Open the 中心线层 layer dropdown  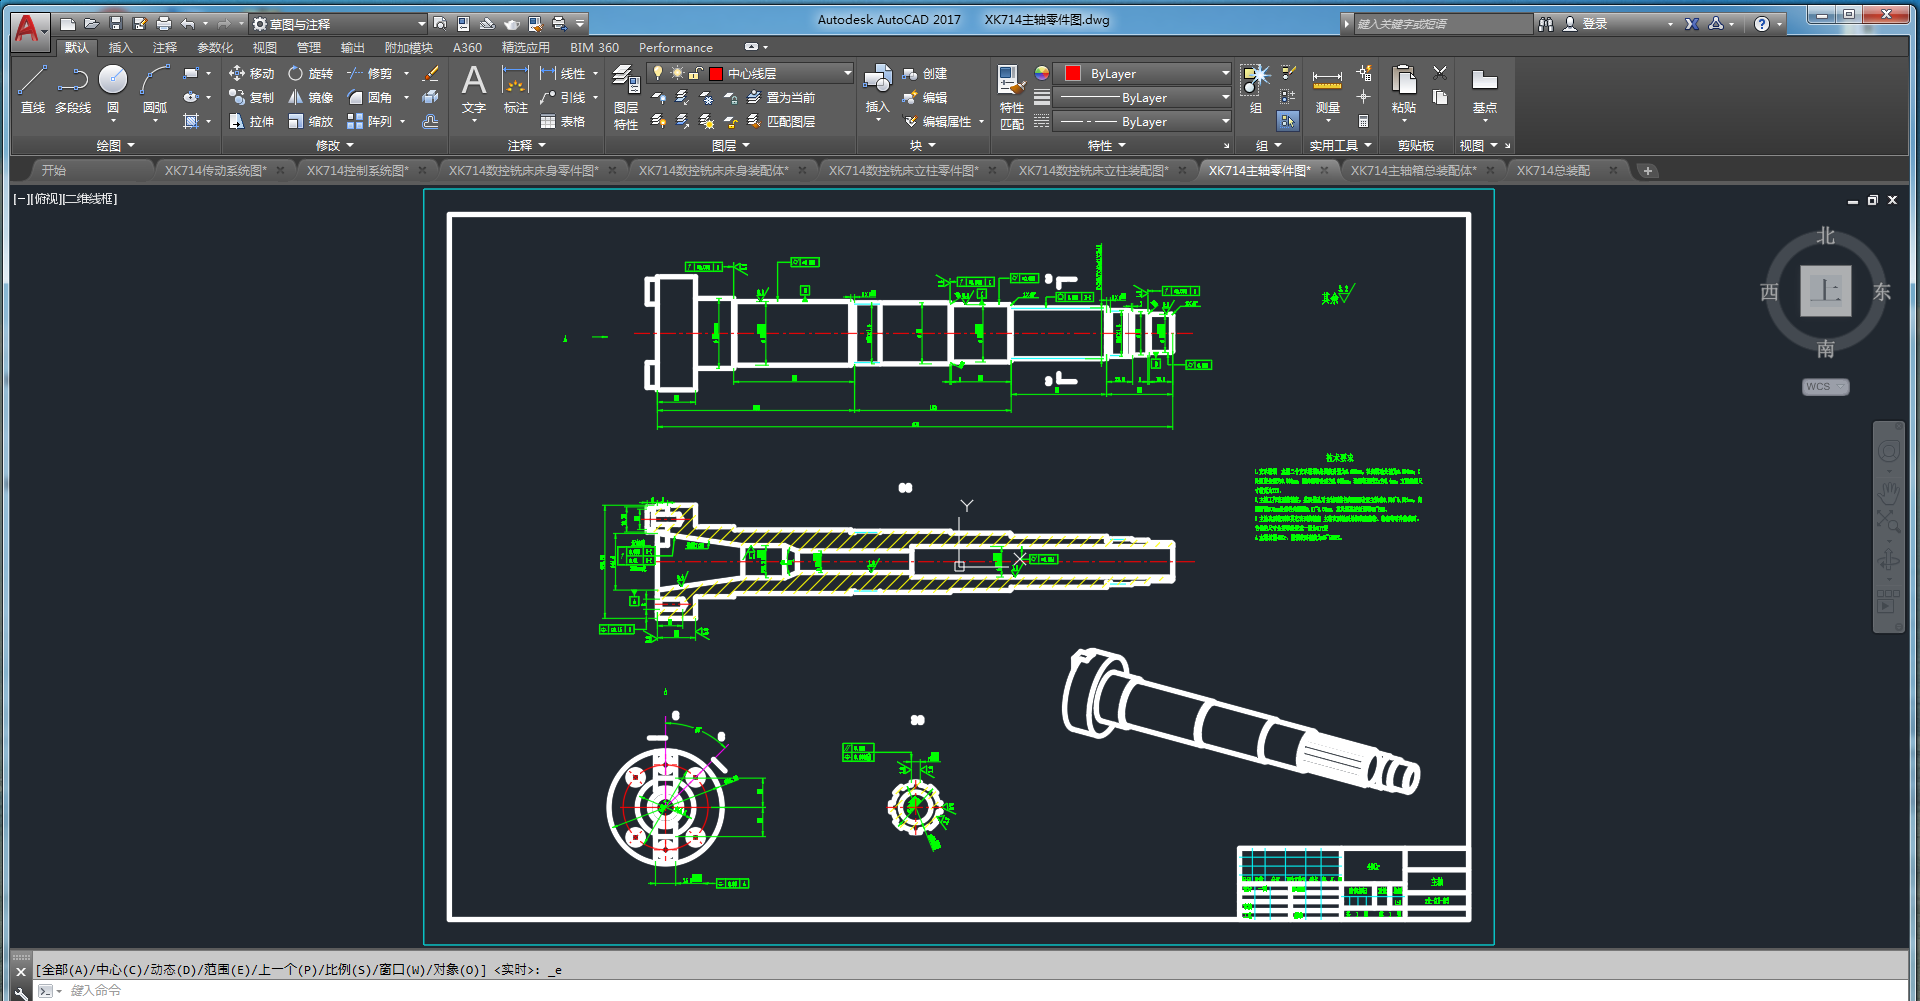pyautogui.click(x=750, y=73)
